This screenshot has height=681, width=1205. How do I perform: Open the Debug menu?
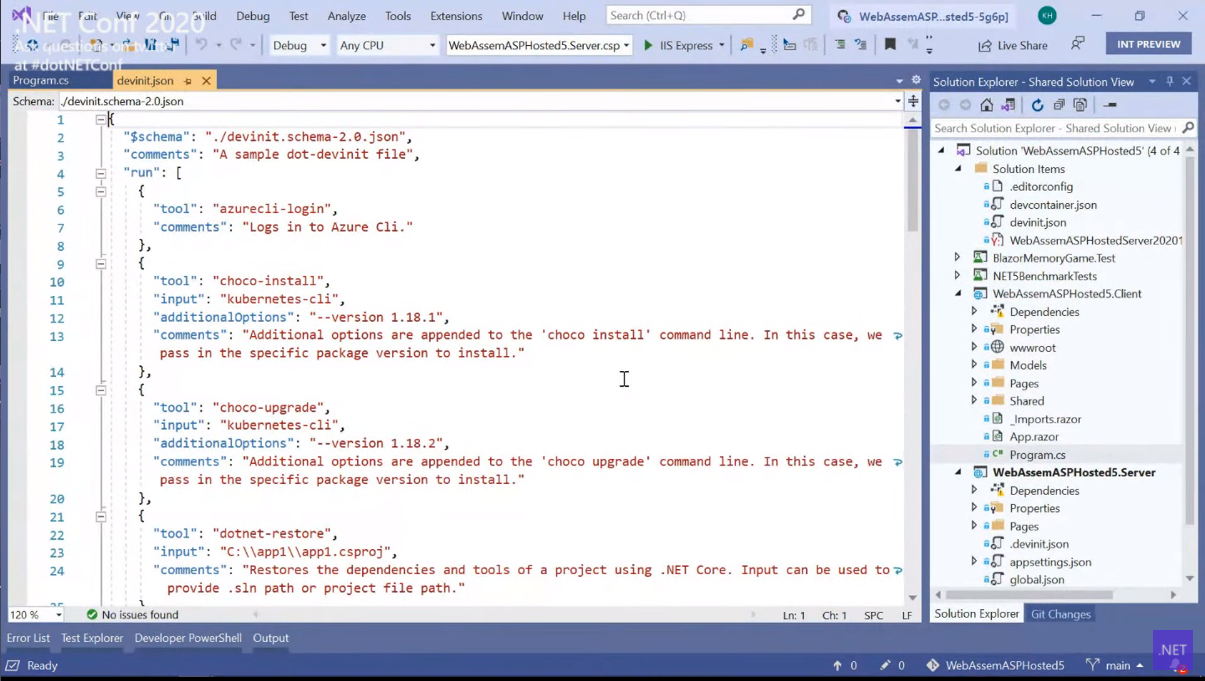tap(253, 16)
